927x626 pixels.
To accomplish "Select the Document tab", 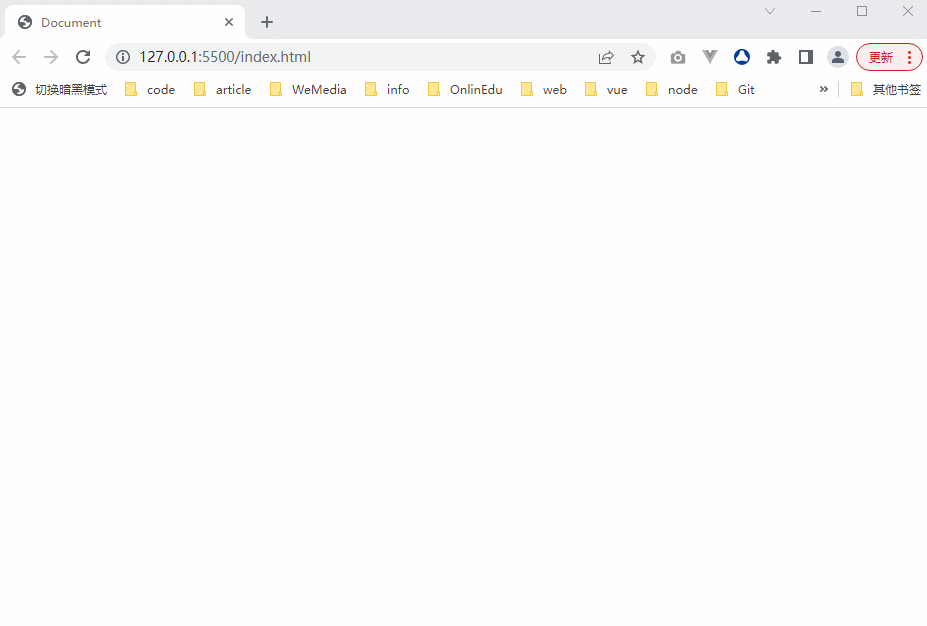I will click(x=124, y=22).
